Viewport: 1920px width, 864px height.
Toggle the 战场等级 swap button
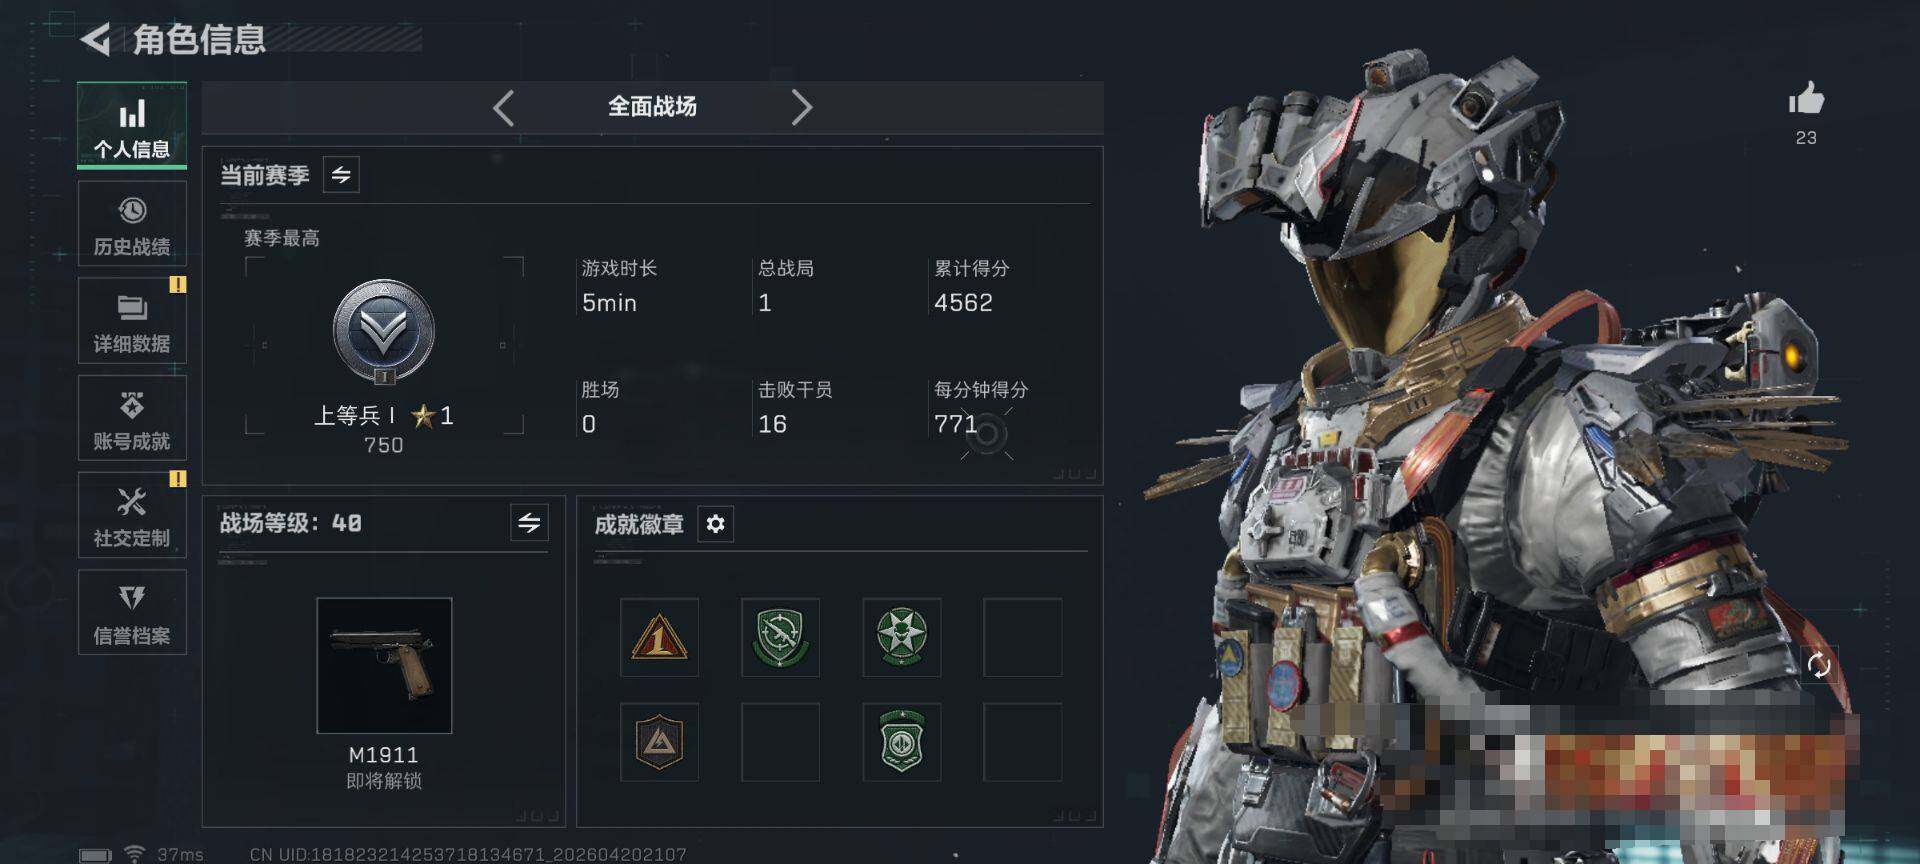529,522
